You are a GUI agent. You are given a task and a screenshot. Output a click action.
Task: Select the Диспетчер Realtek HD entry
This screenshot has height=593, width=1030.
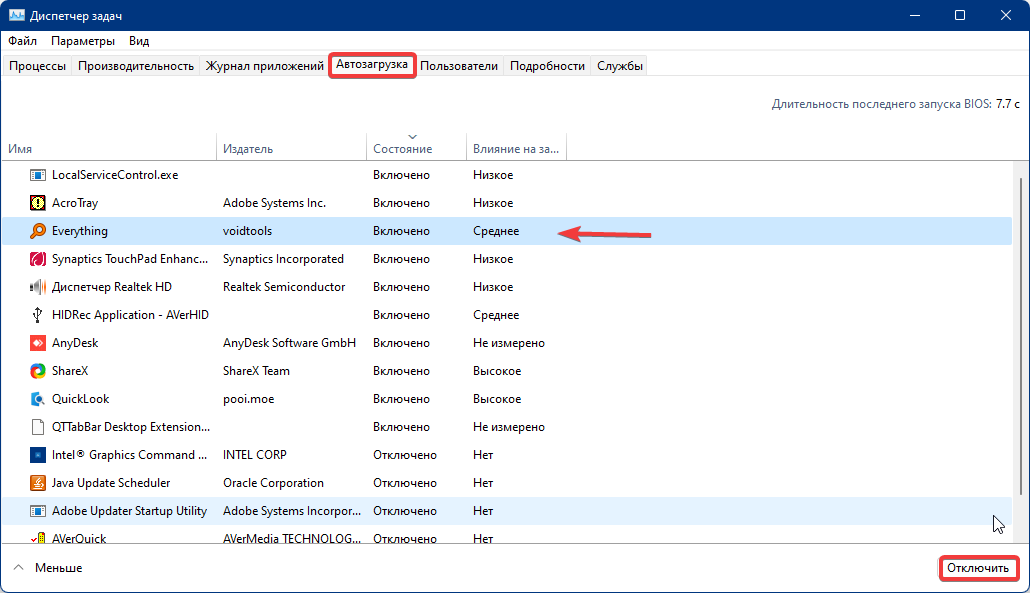[x=112, y=287]
